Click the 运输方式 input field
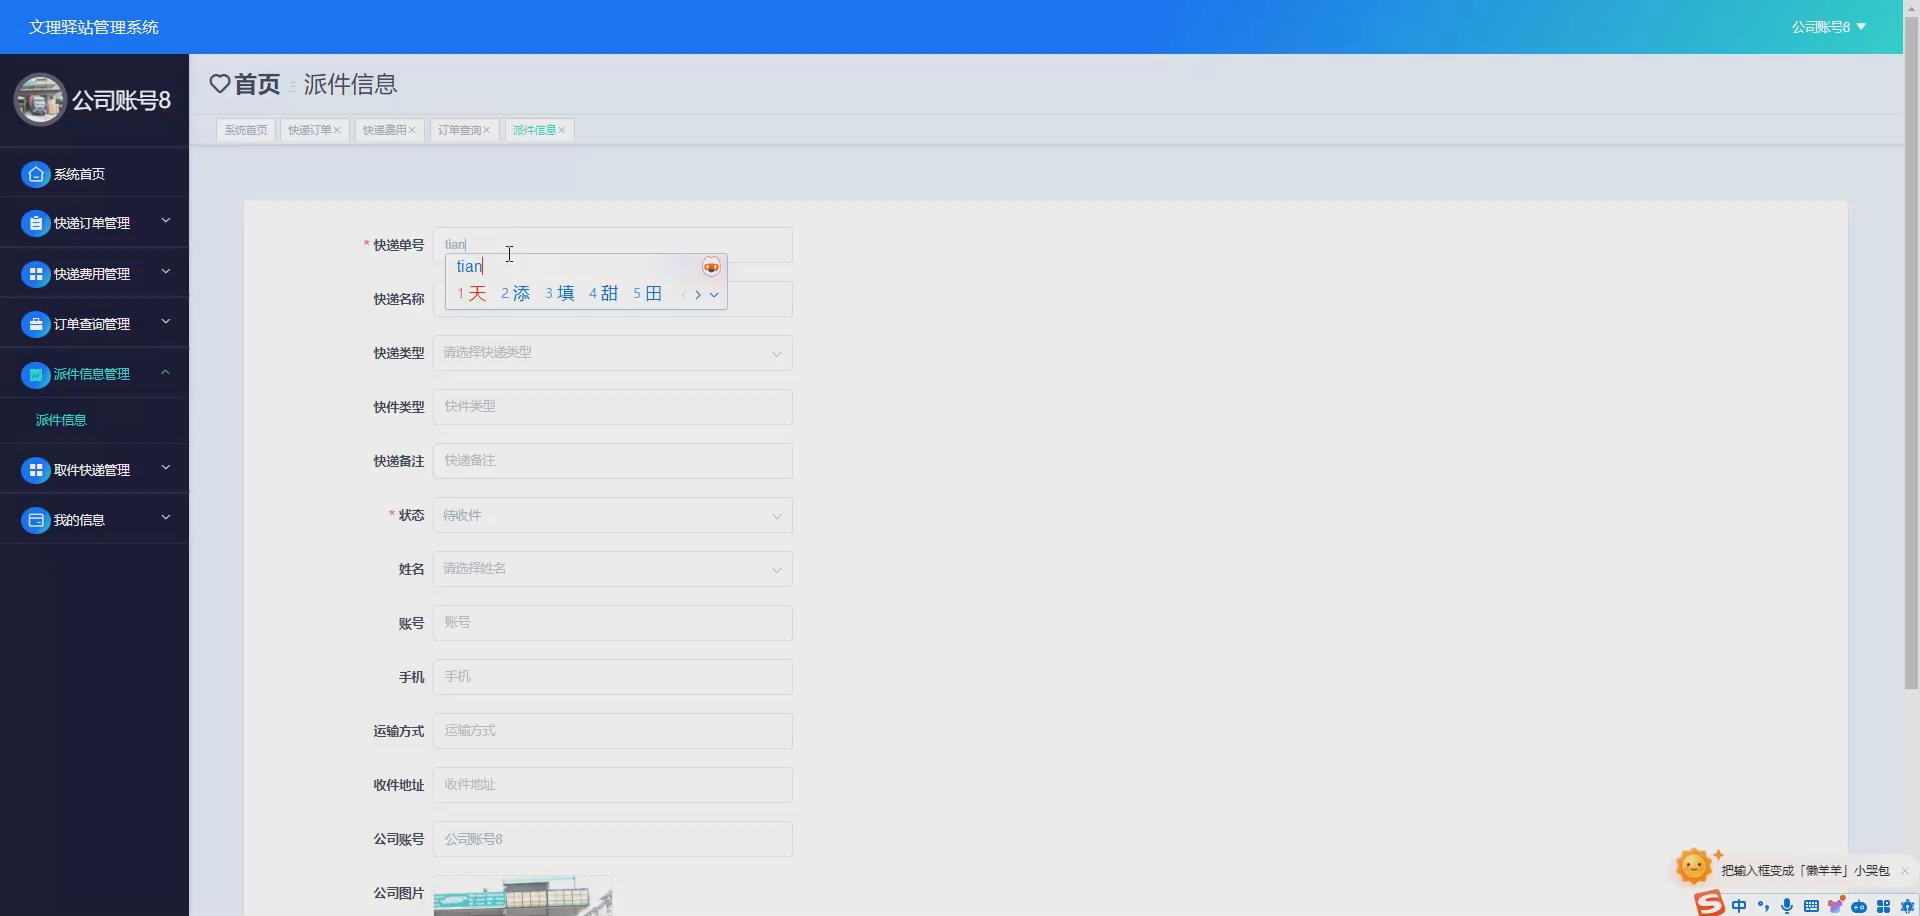The width and height of the screenshot is (1920, 916). point(613,731)
